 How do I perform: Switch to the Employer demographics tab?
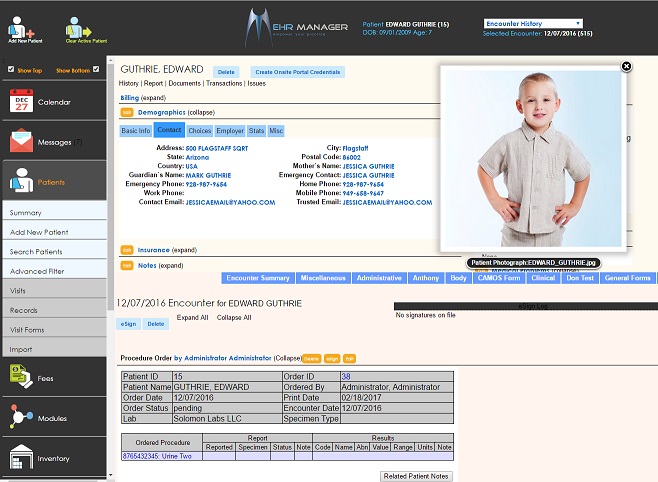(x=229, y=131)
